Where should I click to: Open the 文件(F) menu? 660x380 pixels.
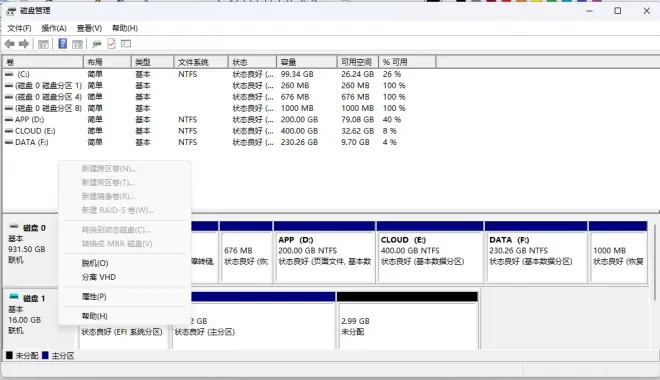coord(19,28)
